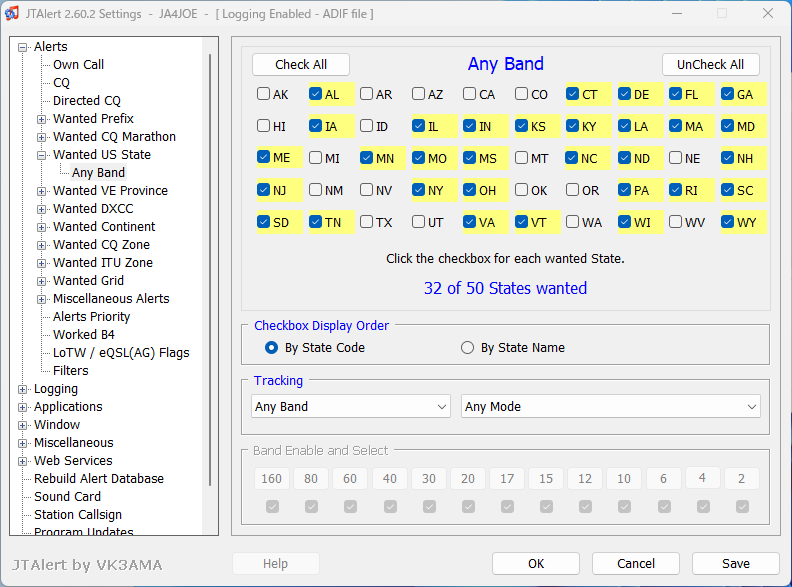This screenshot has height=587, width=792.
Task: Check the AK state checkbox
Action: [263, 94]
